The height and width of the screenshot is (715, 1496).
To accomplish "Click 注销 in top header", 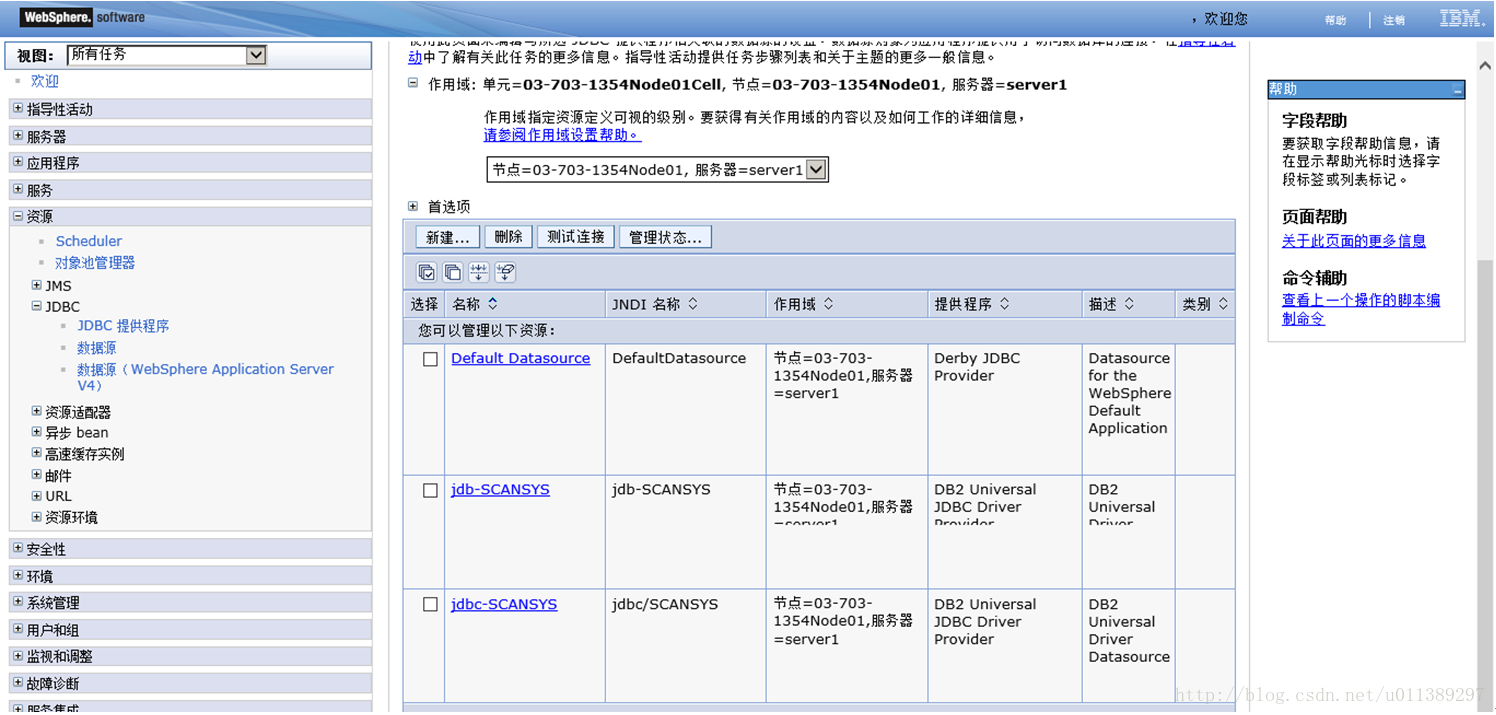I will [1394, 20].
